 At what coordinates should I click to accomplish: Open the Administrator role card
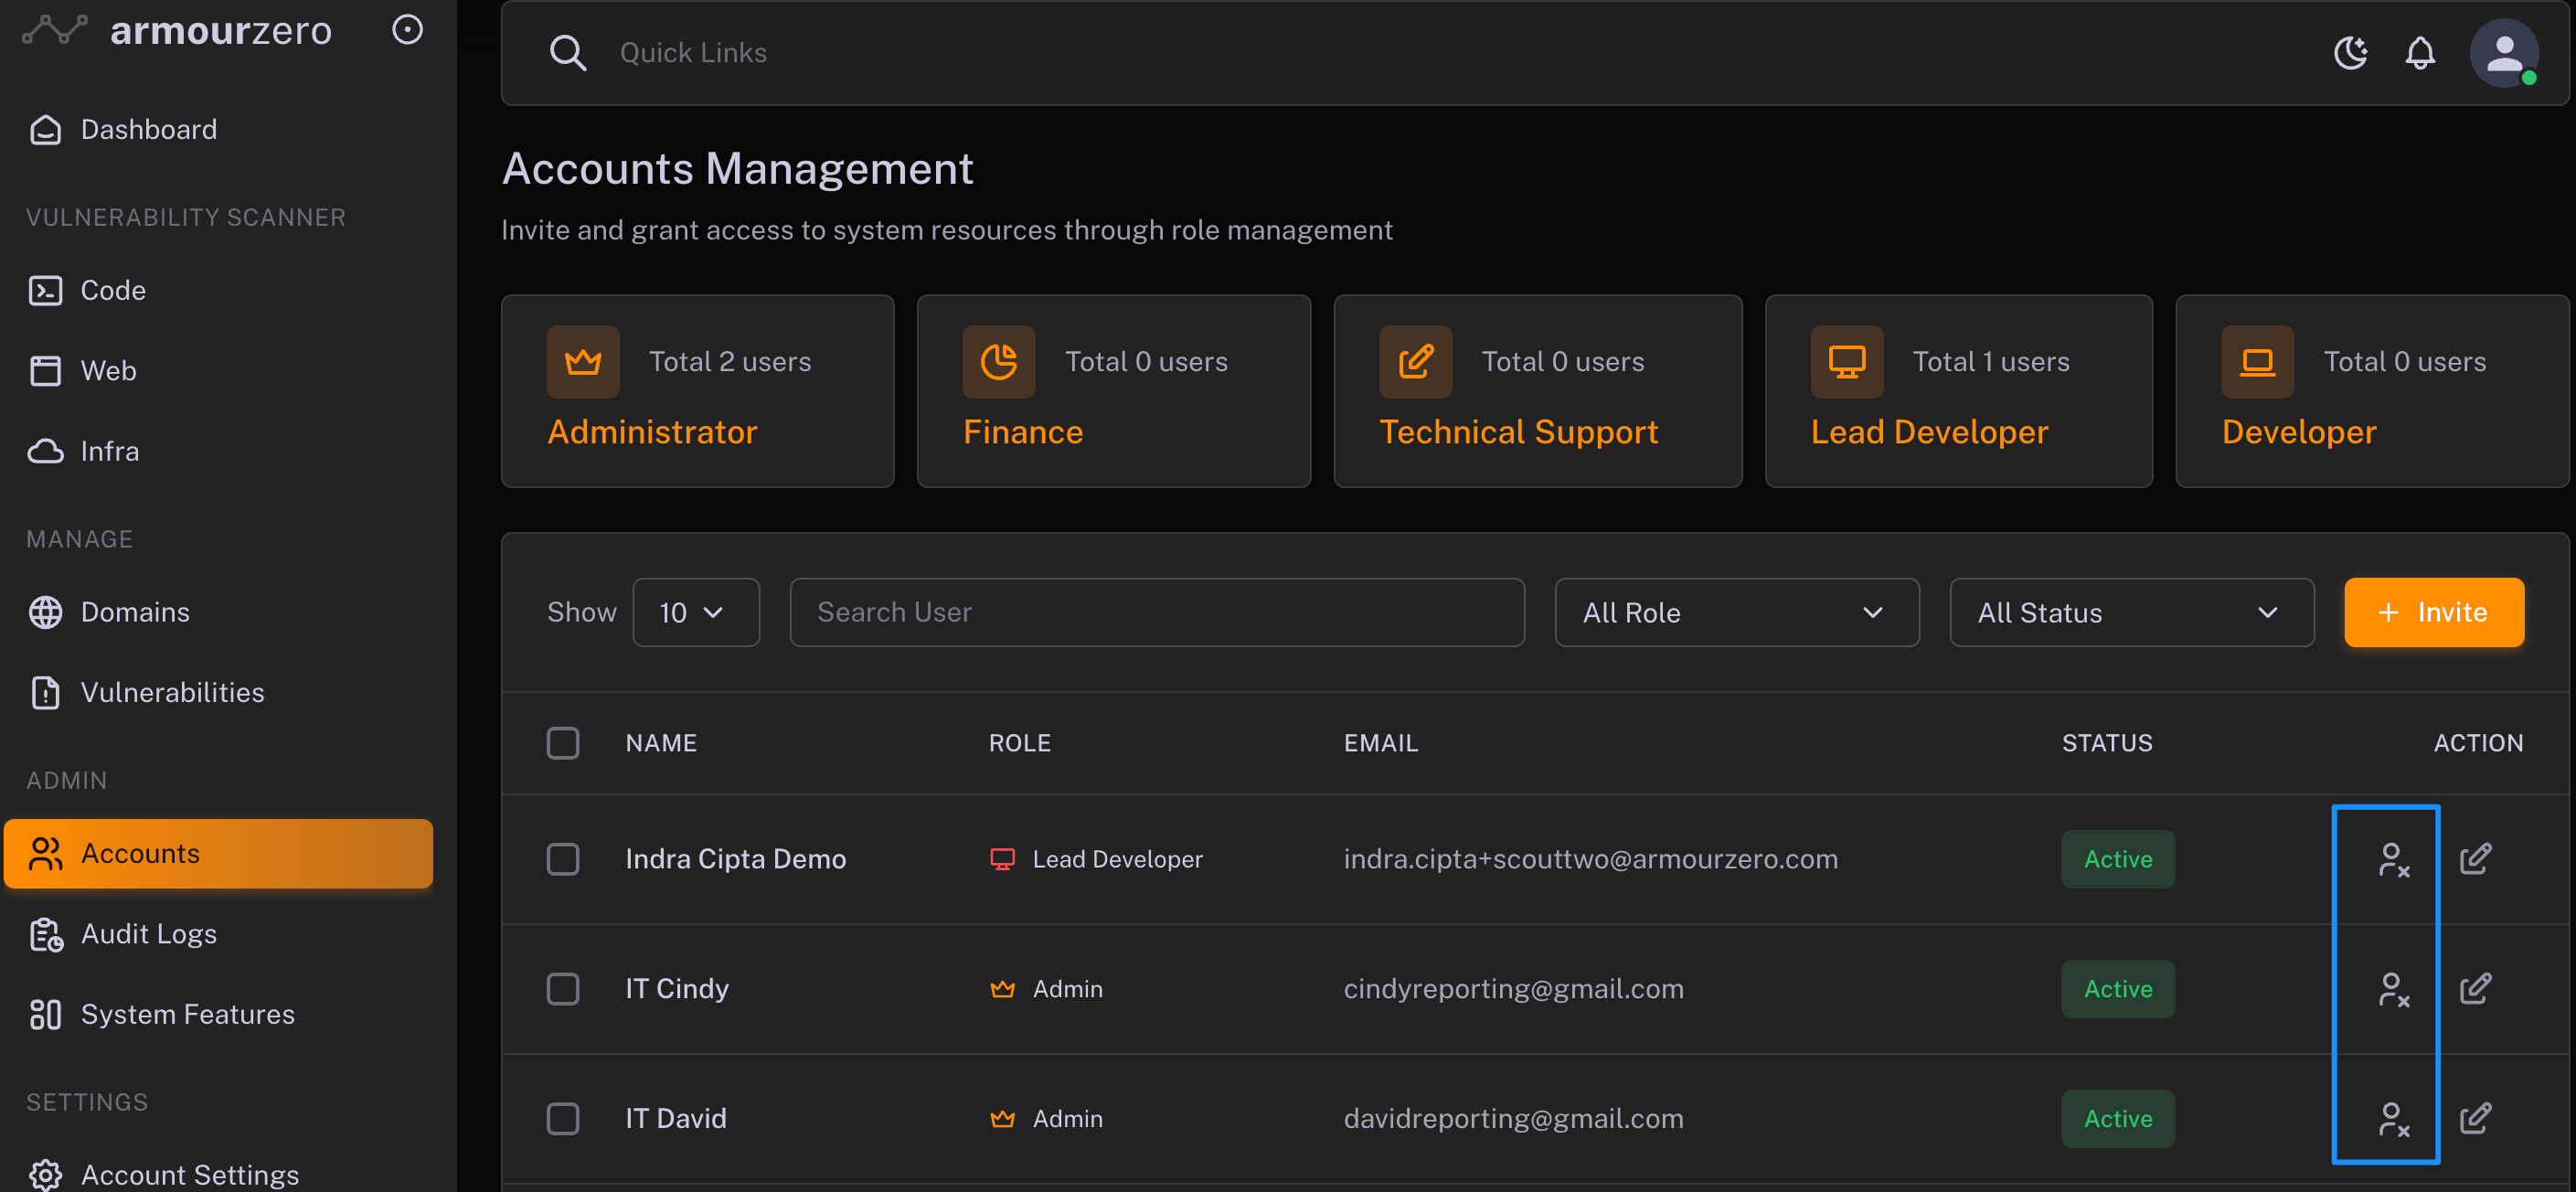click(697, 391)
